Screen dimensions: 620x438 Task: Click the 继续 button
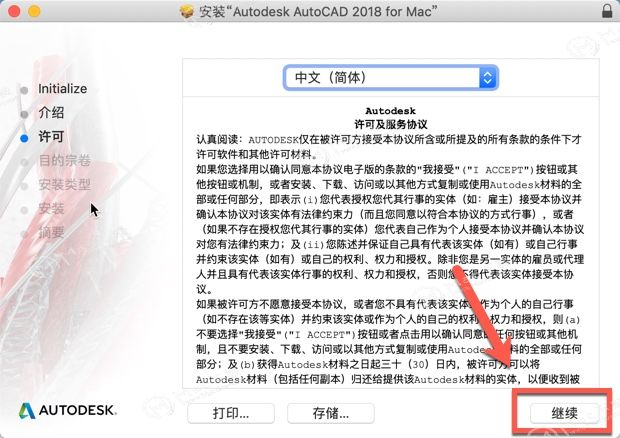(x=564, y=413)
